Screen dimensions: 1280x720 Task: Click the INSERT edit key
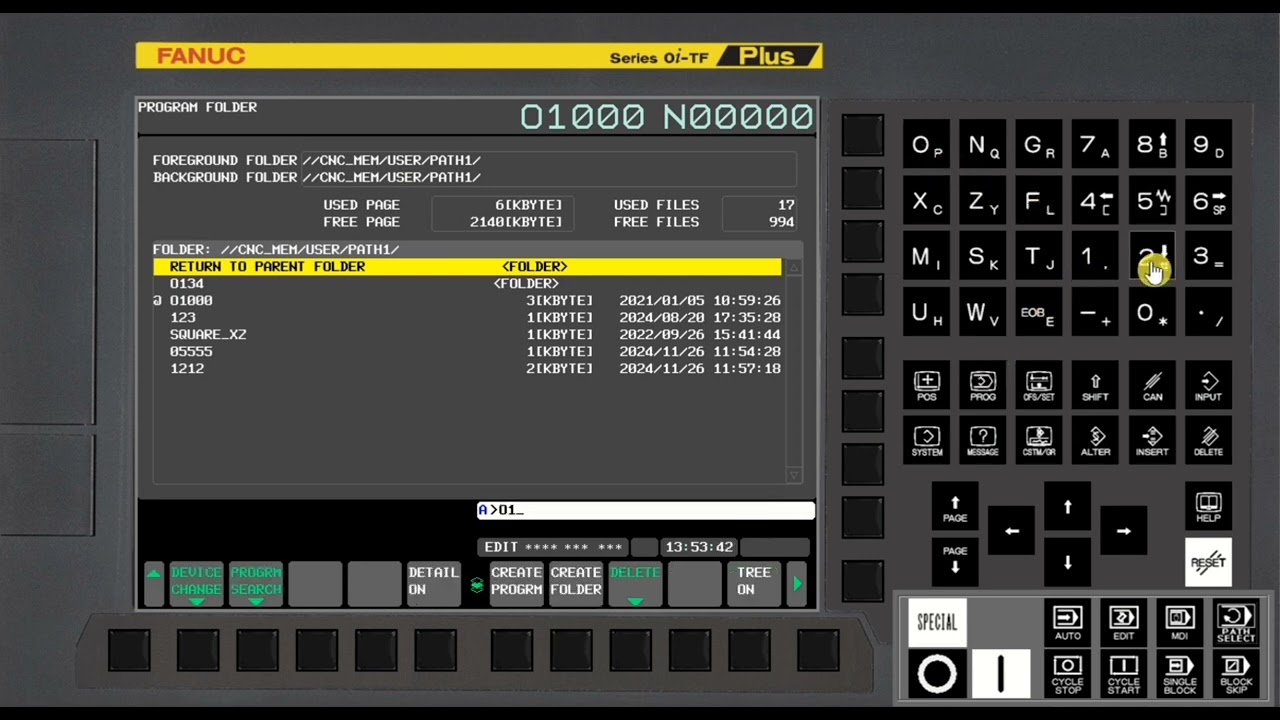coord(1152,441)
